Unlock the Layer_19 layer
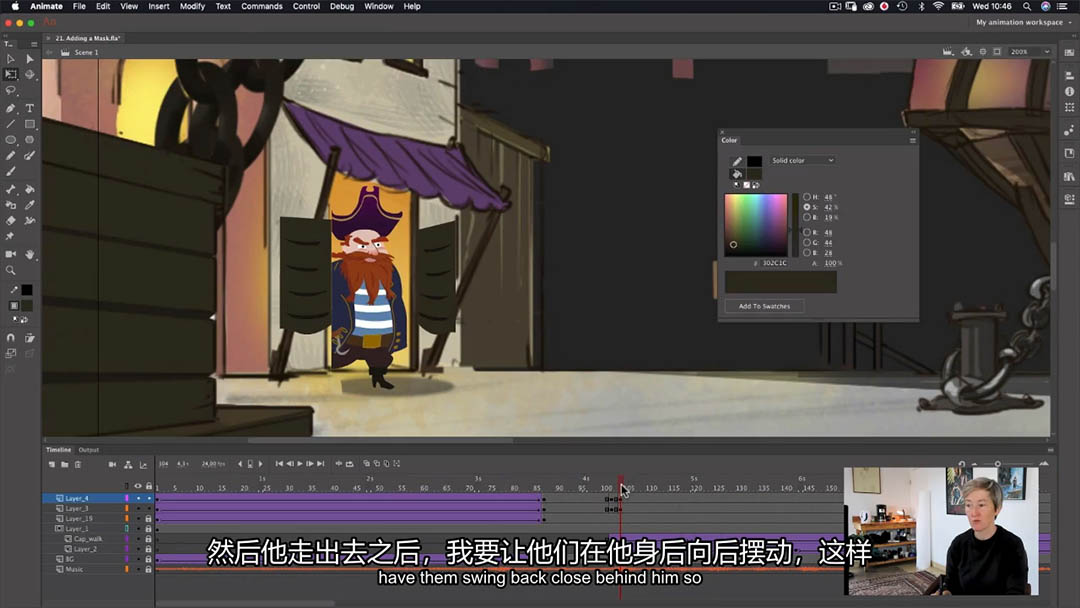Image resolution: width=1080 pixels, height=608 pixels. coord(148,518)
